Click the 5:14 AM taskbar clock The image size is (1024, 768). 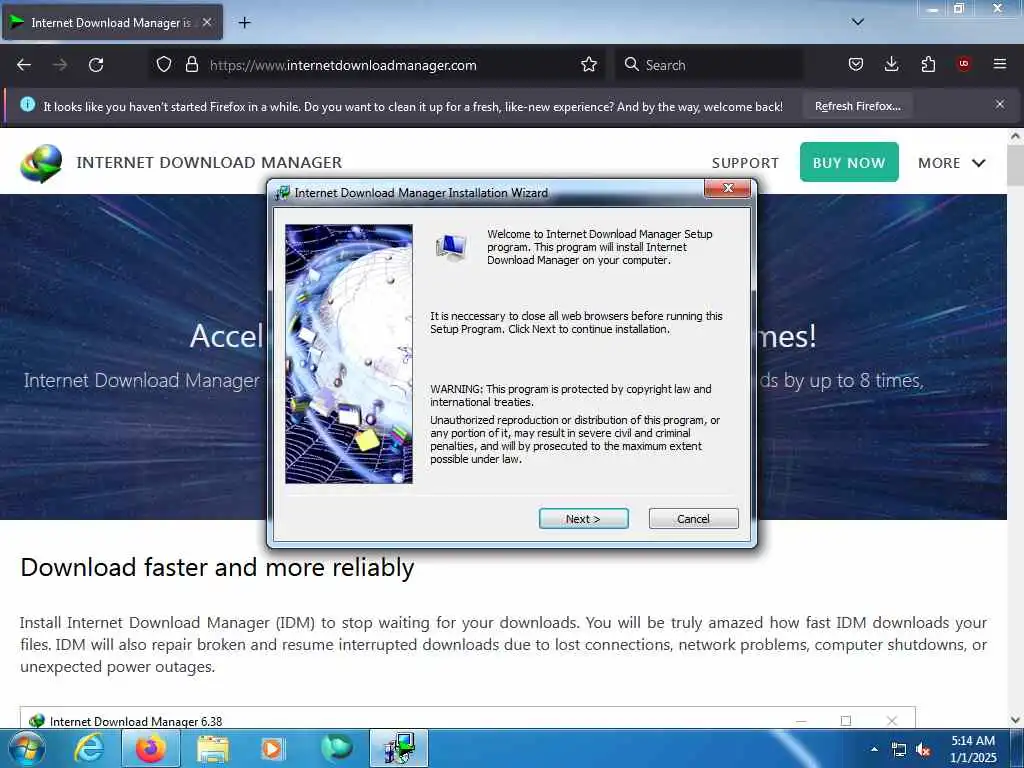pyautogui.click(x=973, y=748)
